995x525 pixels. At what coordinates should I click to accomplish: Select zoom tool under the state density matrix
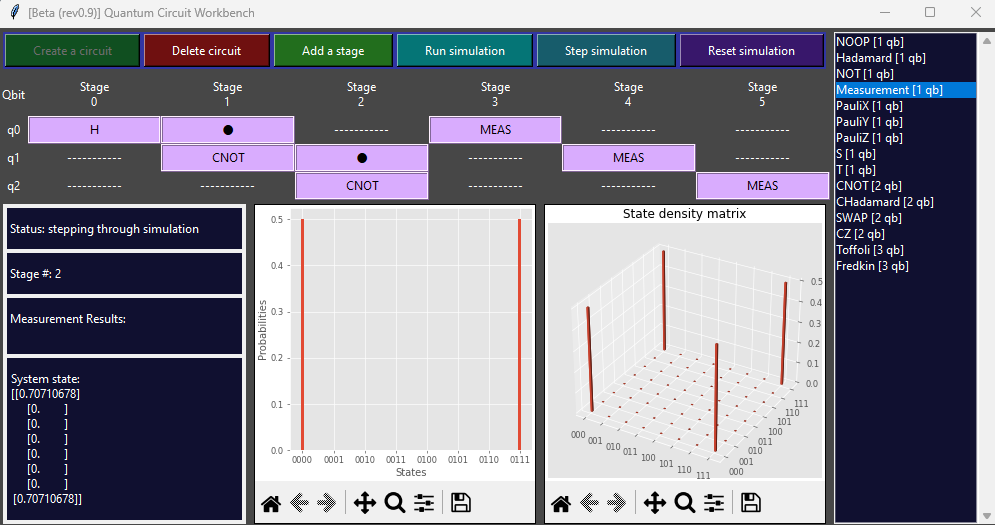point(685,503)
